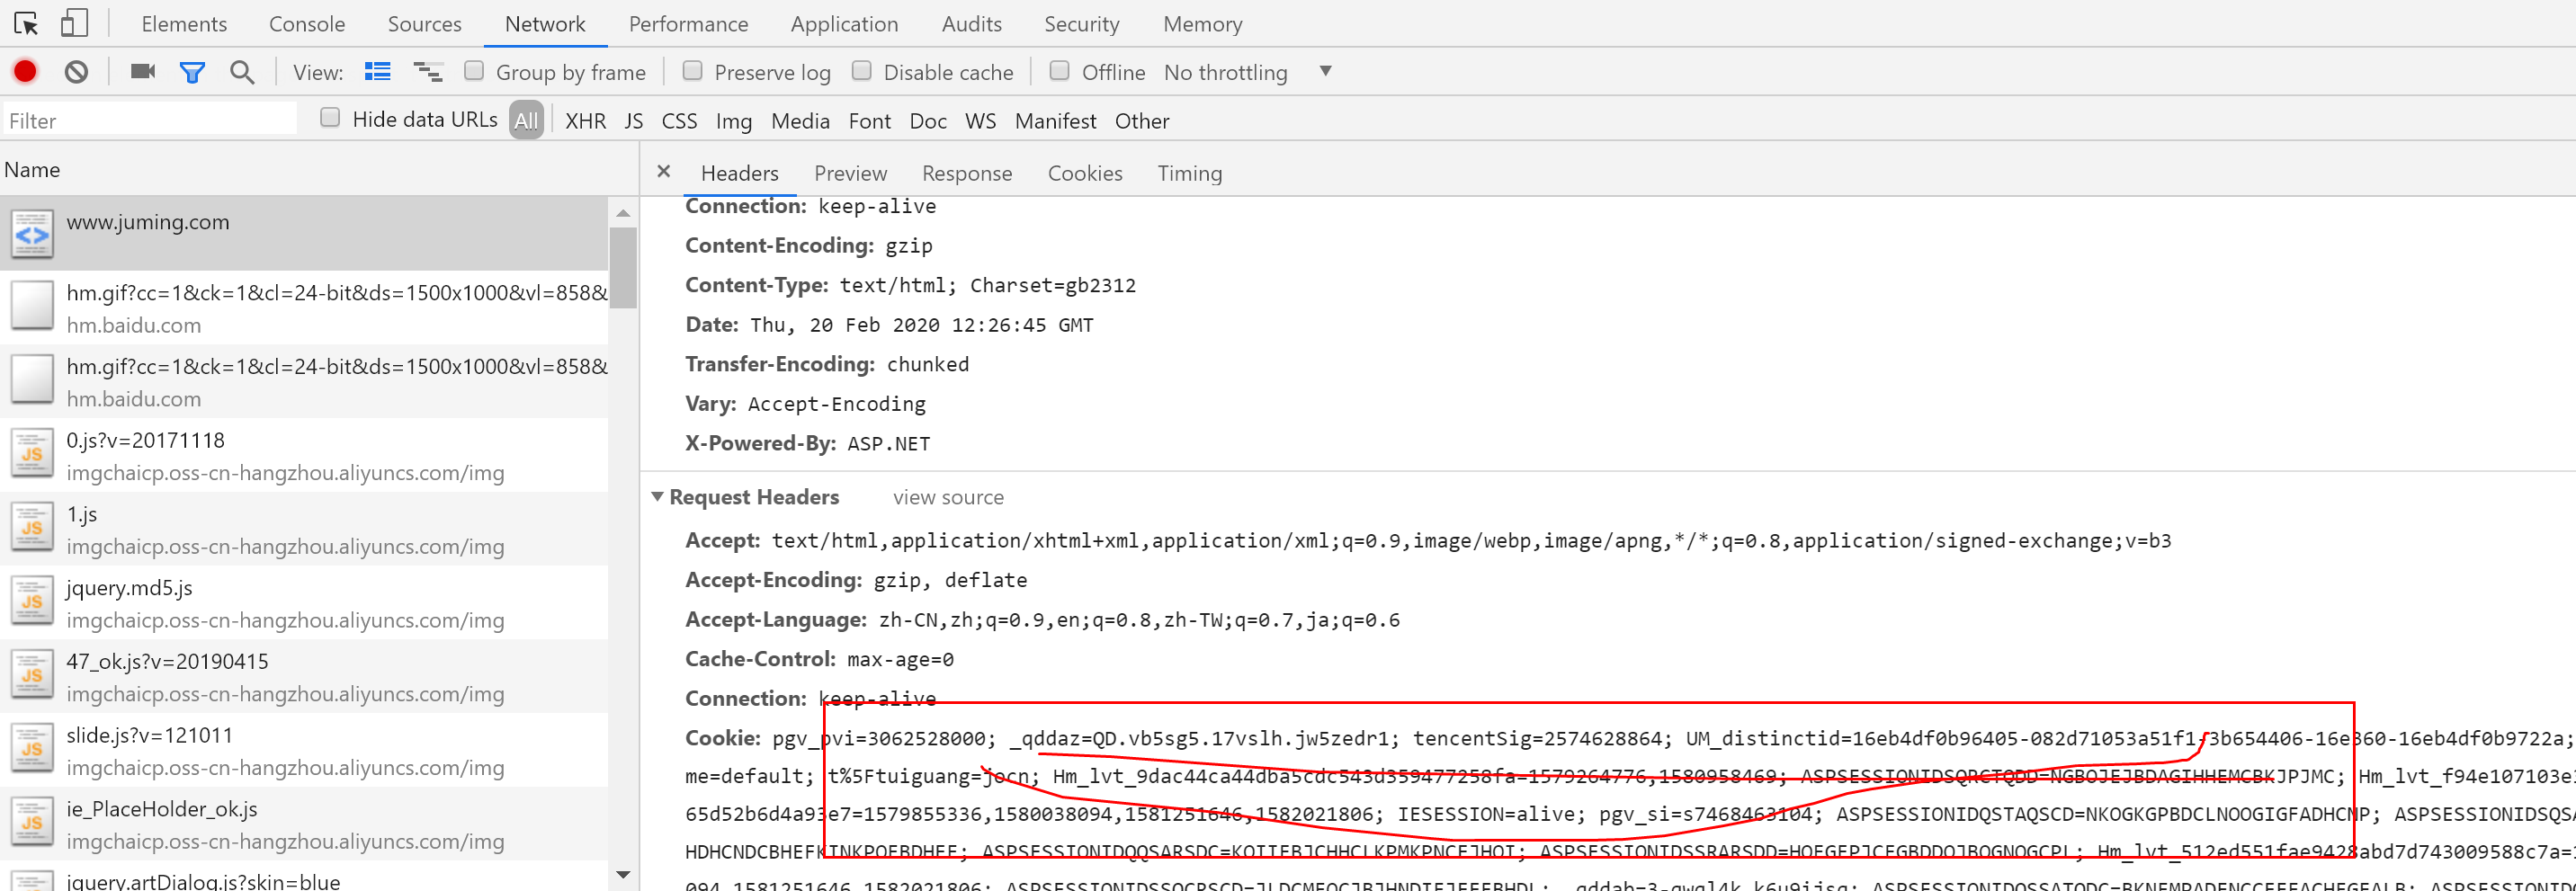Screen dimensions: 2576x891
Task: Click the request list scrollbar thumb
Action: 623,267
